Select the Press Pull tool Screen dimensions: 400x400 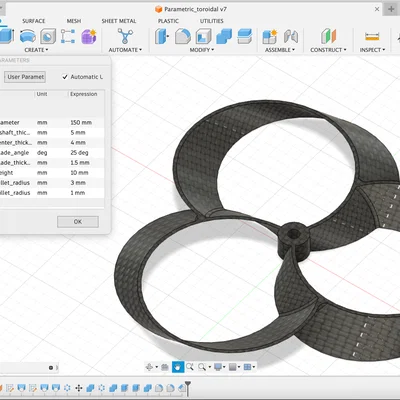[x=162, y=36]
